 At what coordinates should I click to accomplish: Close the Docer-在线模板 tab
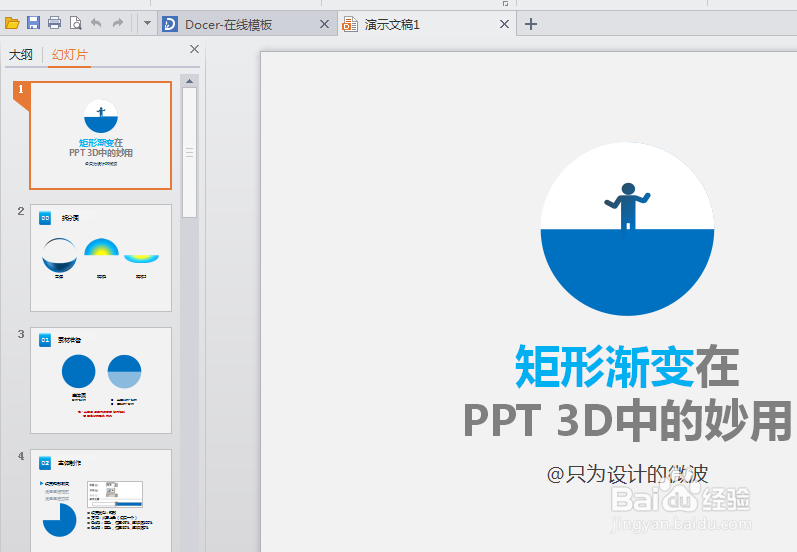pyautogui.click(x=324, y=24)
